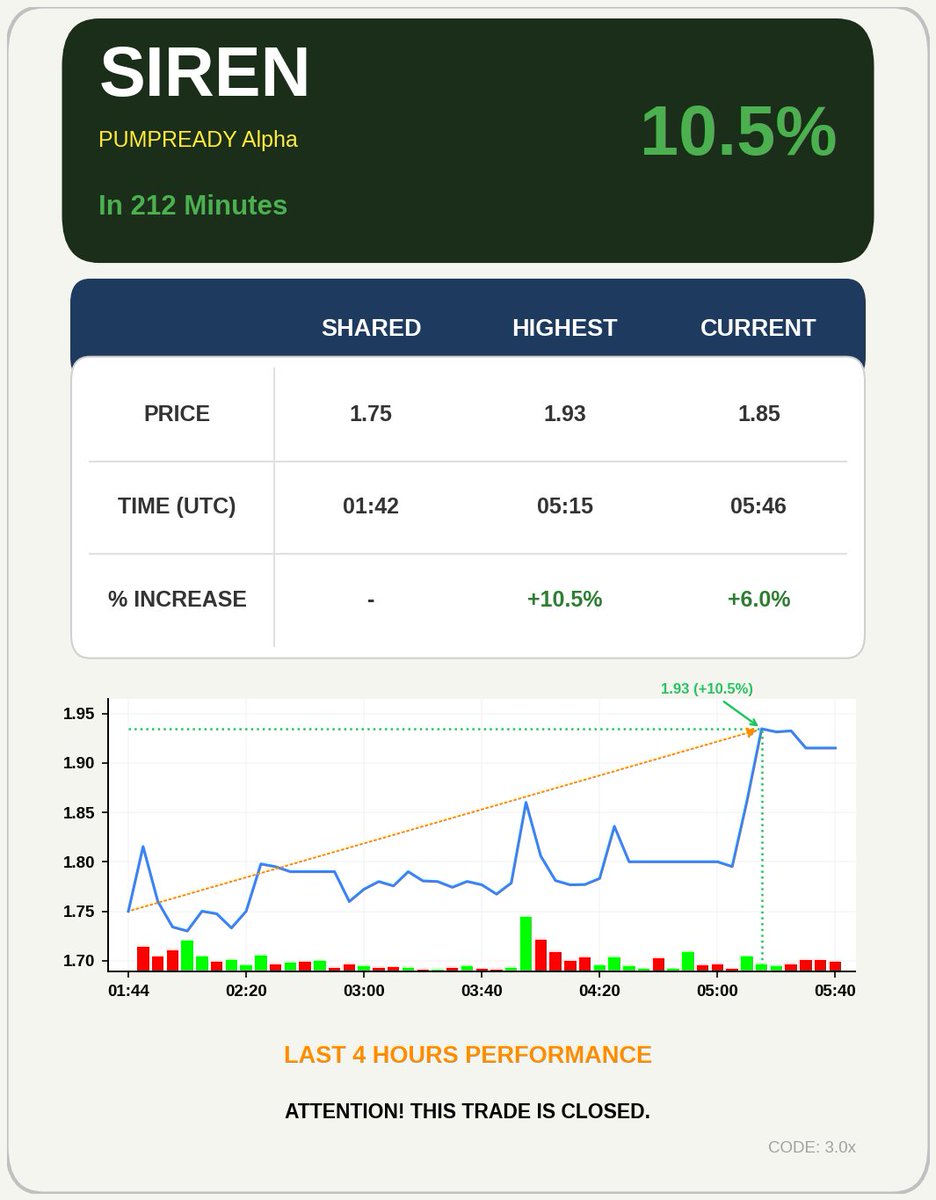The image size is (936, 1200).
Task: Click the 03:40 x-axis label
Action: click(482, 990)
